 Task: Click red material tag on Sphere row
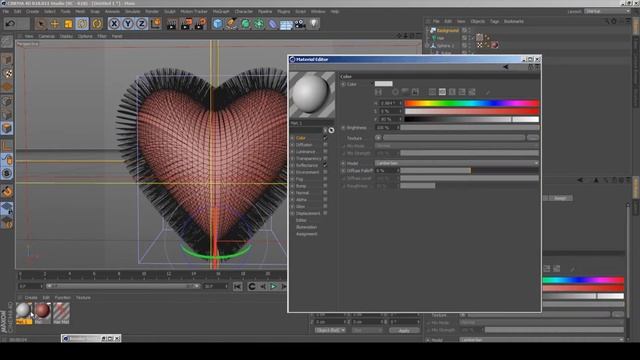[x=495, y=45]
